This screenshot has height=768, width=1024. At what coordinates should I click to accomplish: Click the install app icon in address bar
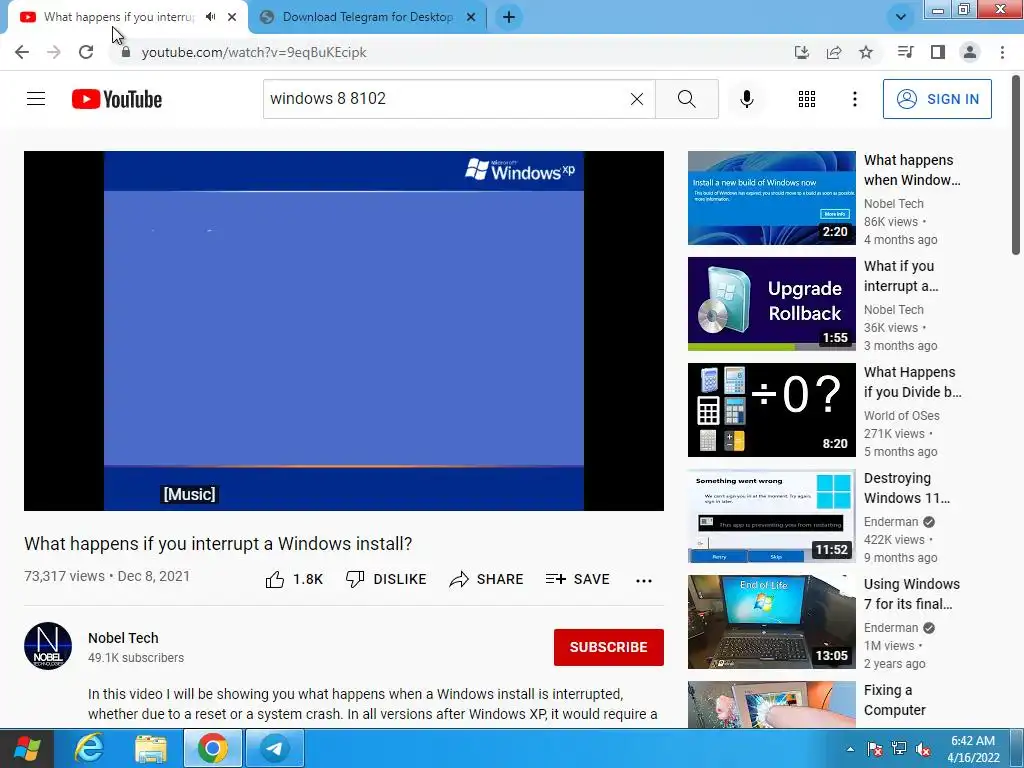coord(802,52)
